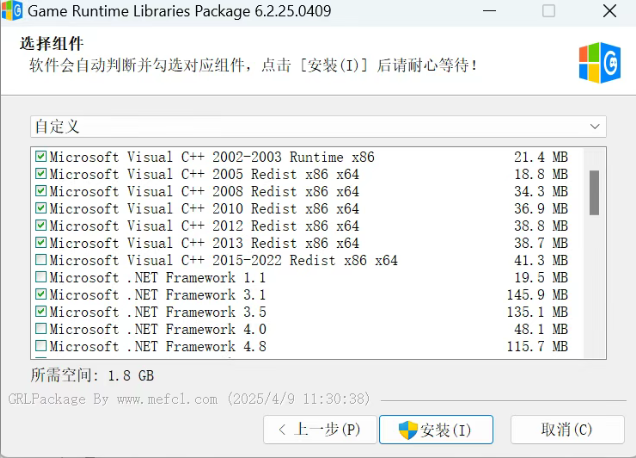Uncheck .NET Framework 3.1 checkbox

41,295
